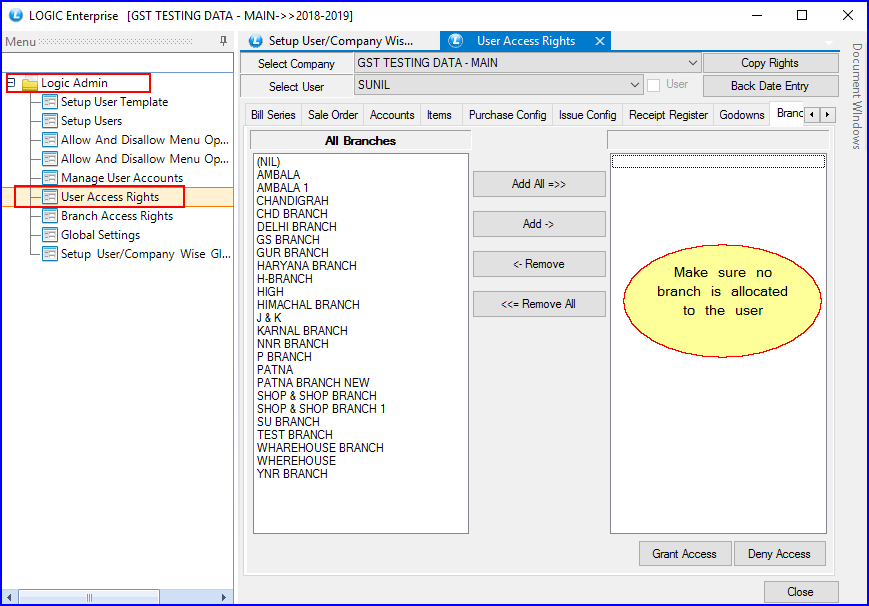The height and width of the screenshot is (606, 869).
Task: Switch to the Godowns tab
Action: [741, 115]
